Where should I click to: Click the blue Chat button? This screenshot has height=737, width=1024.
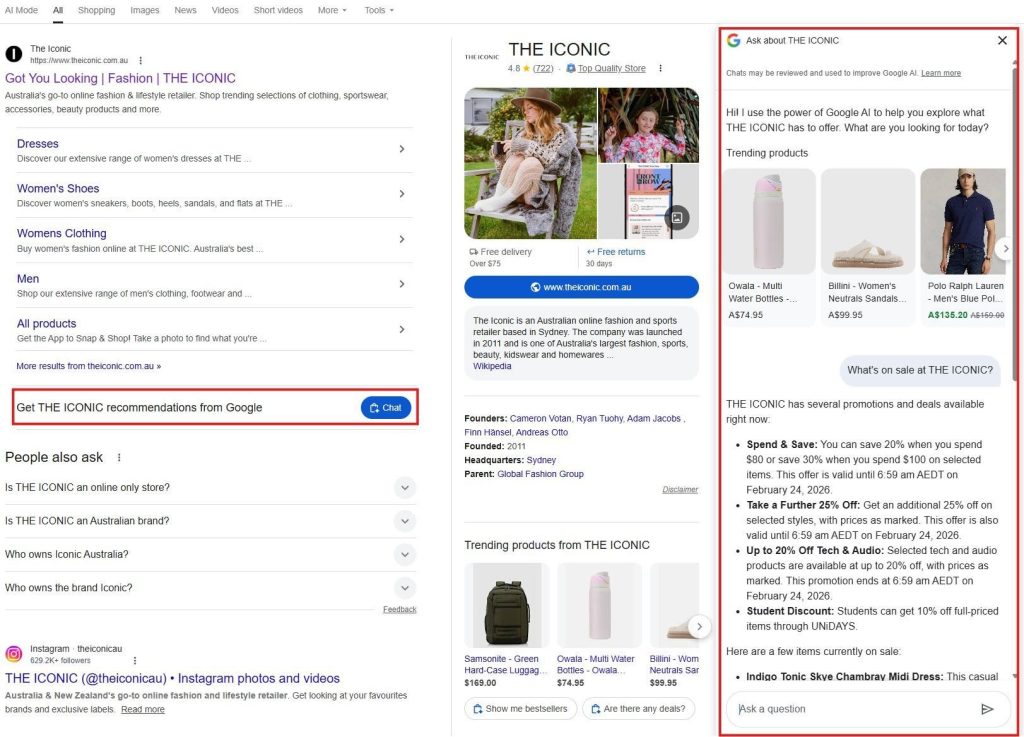[x=386, y=407]
